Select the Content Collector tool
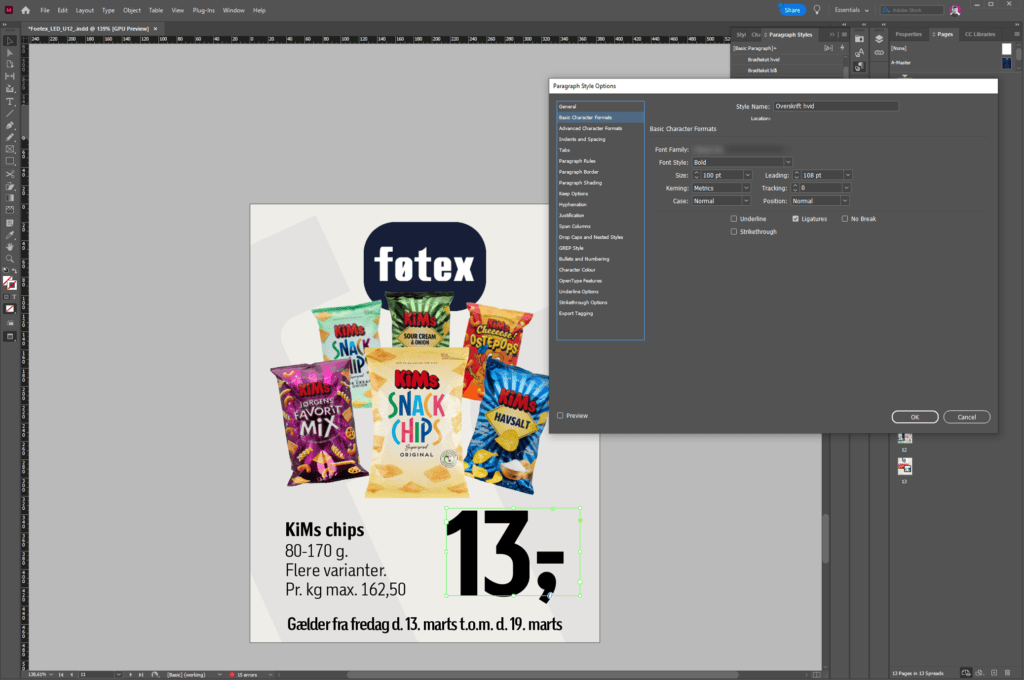Viewport: 1024px width, 680px height. pyautogui.click(x=10, y=89)
